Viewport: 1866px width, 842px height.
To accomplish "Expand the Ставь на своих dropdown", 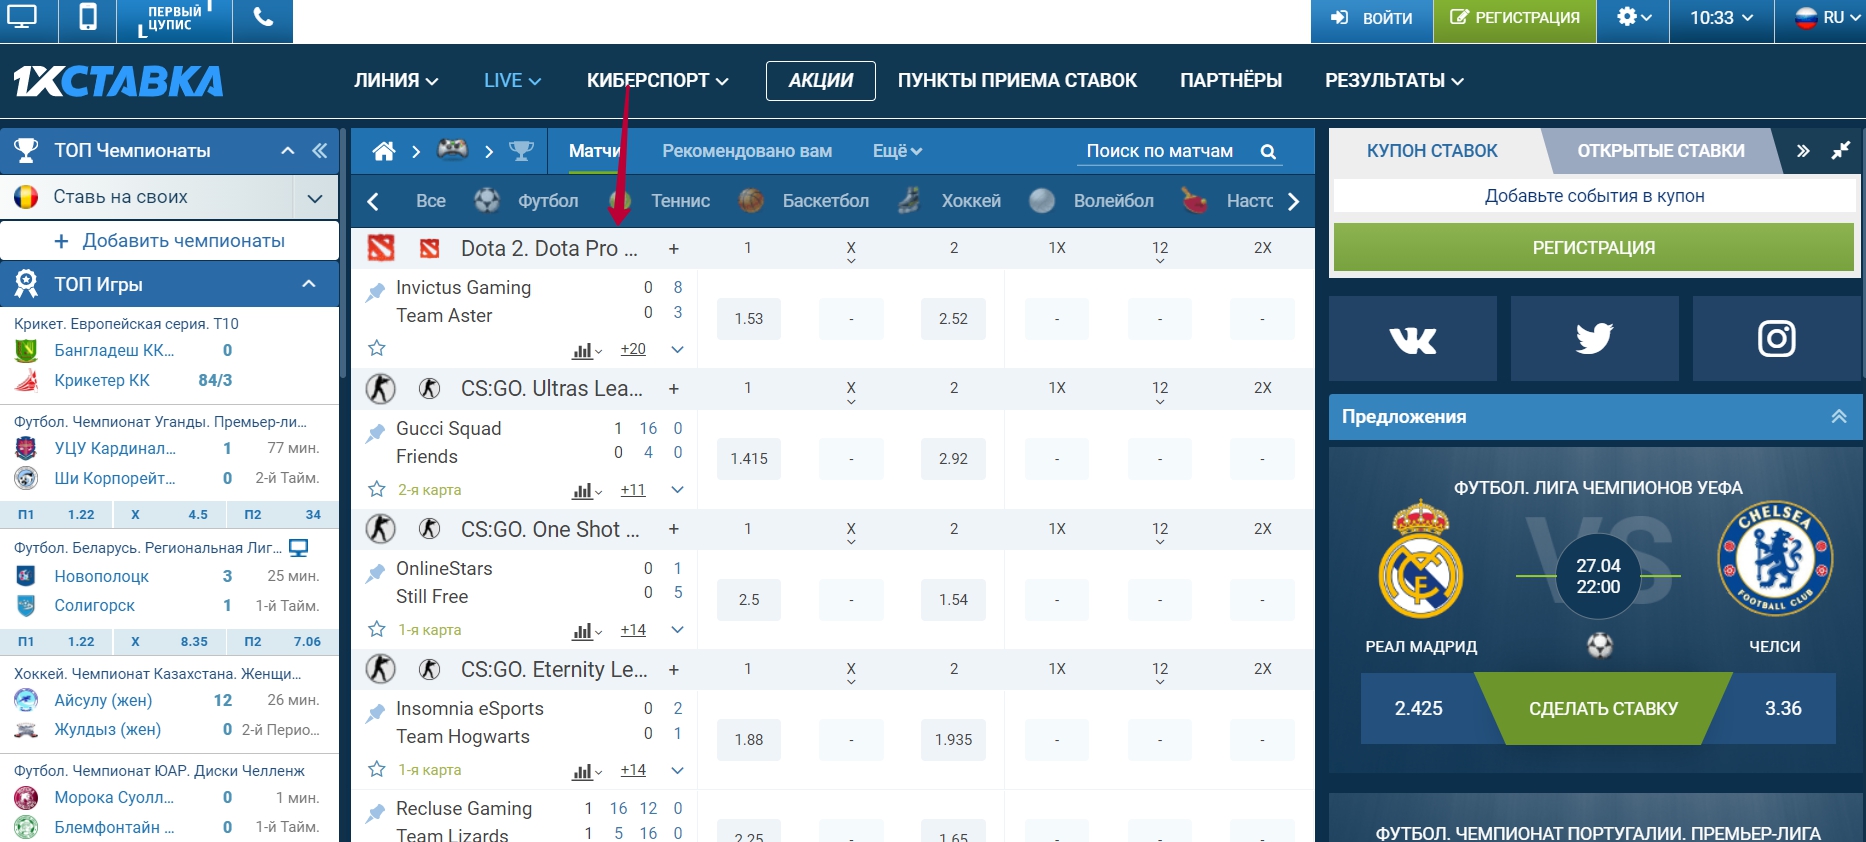I will [x=315, y=198].
